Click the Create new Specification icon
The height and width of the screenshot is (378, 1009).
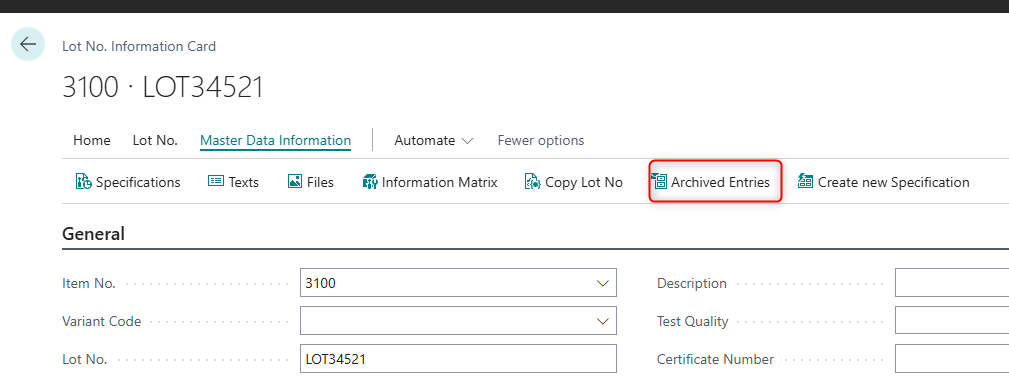806,182
